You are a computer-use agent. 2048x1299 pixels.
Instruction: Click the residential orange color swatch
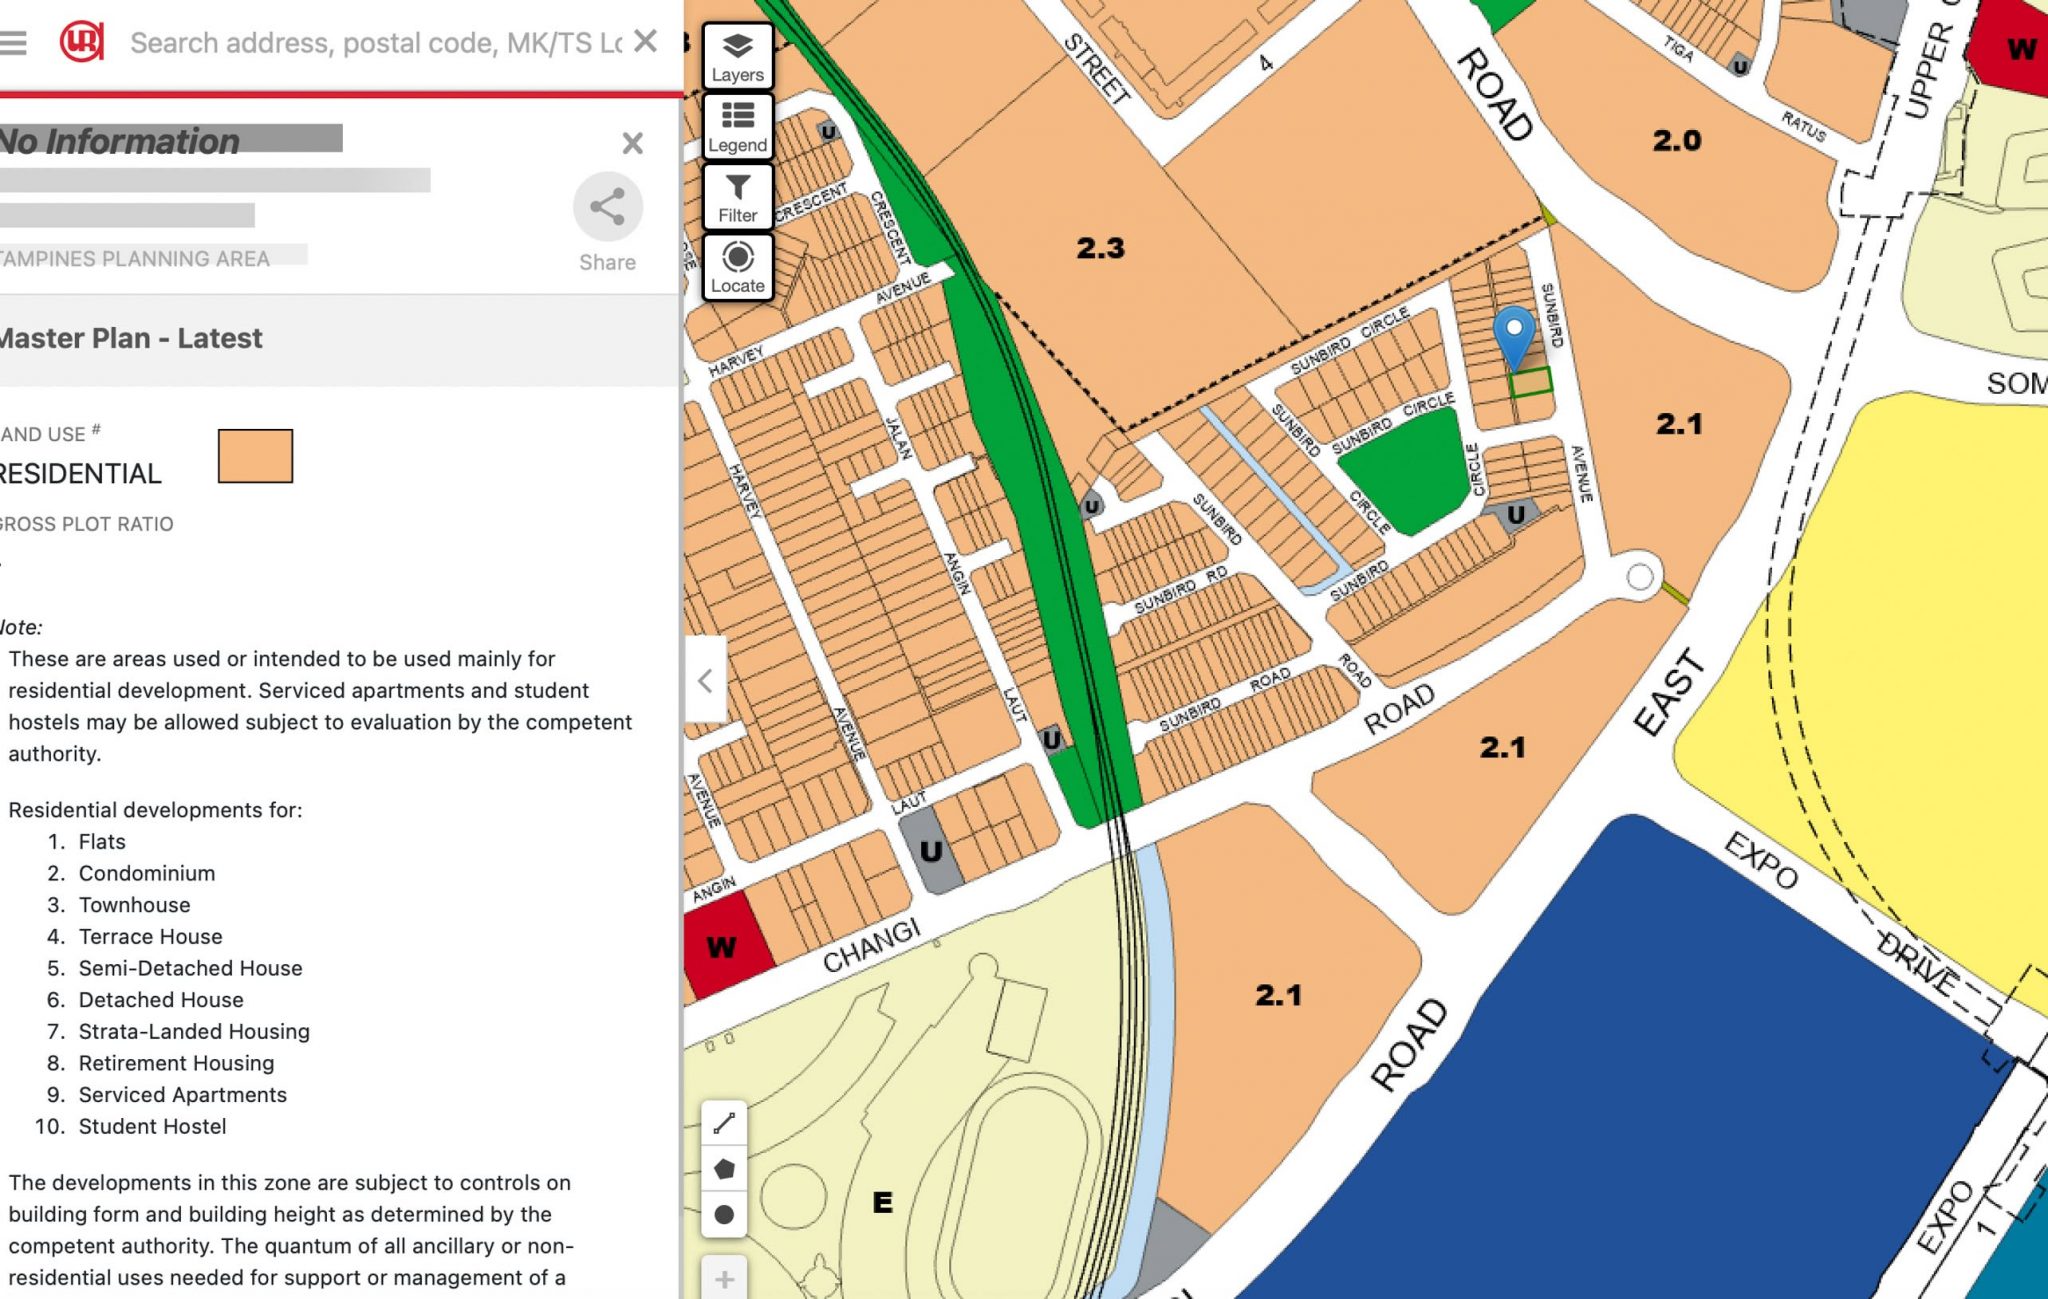tap(255, 456)
